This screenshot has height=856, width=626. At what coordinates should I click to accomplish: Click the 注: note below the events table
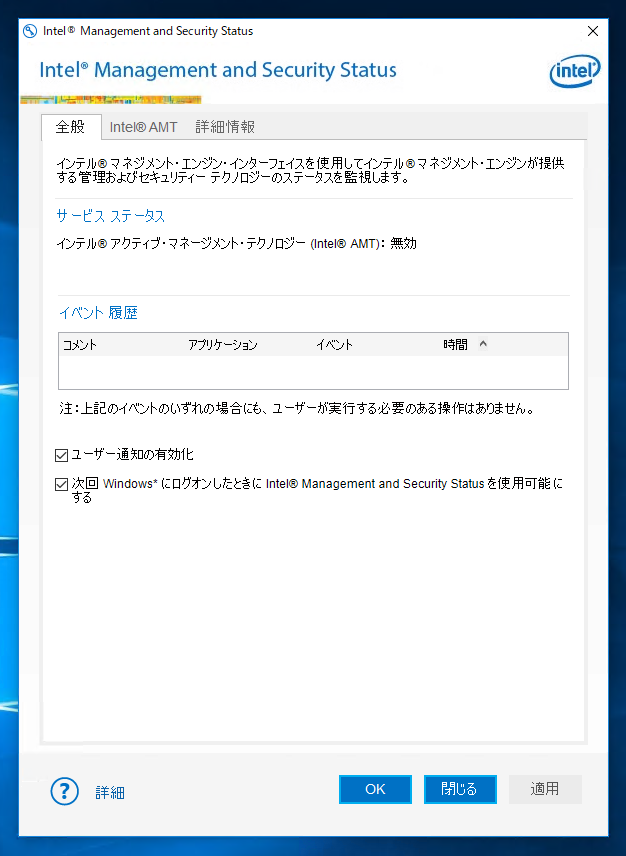coord(297,408)
